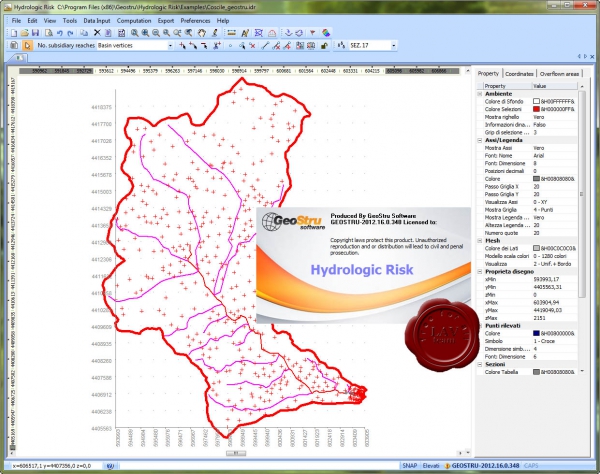Save project with floppy disk icon
Screen dimensions: 600x474
pos(35,33)
